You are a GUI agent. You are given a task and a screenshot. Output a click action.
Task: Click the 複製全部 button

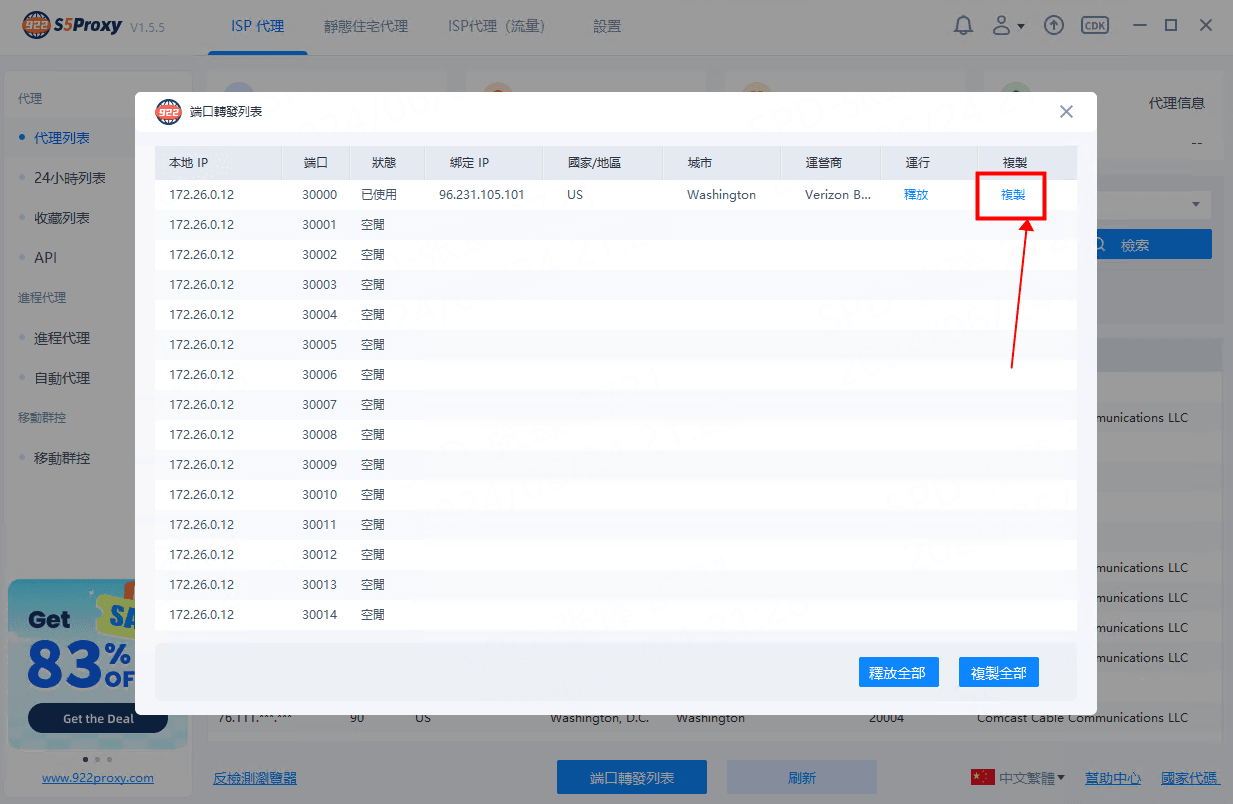(x=999, y=673)
